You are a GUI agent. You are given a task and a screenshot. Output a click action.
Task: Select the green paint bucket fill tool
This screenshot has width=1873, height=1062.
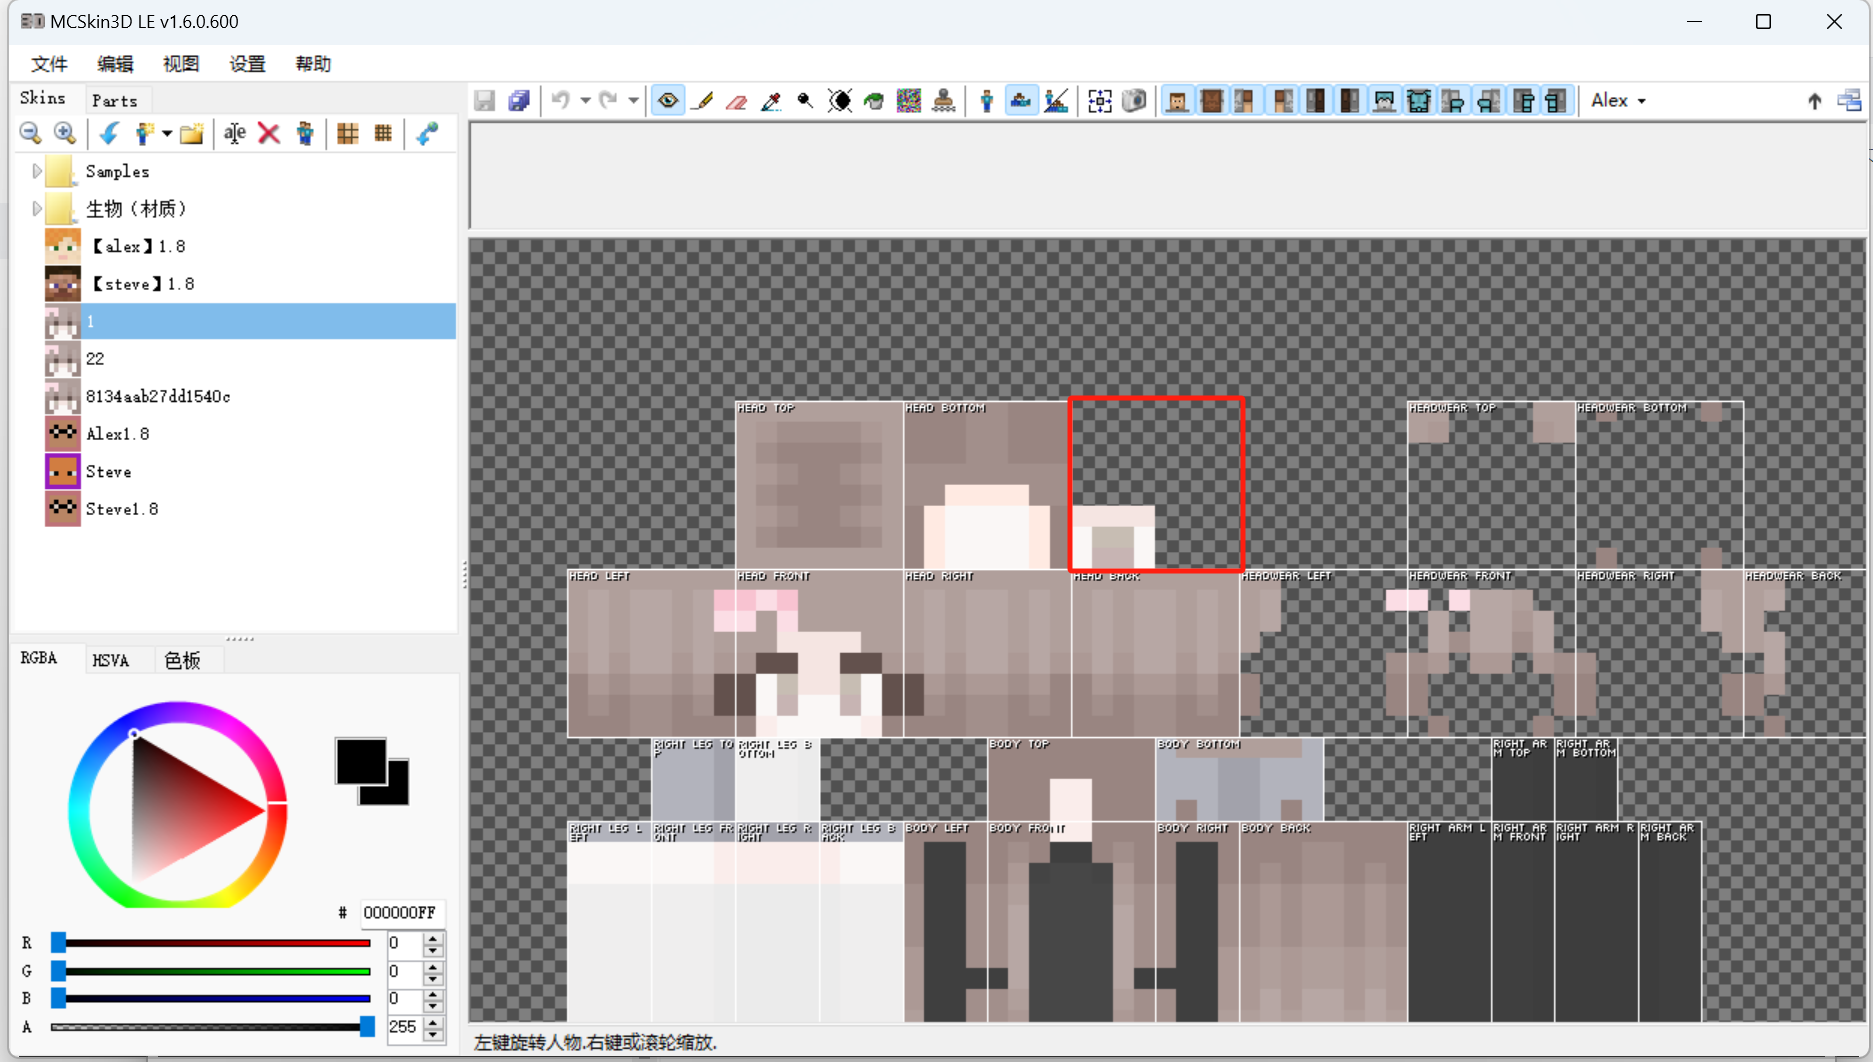point(874,101)
